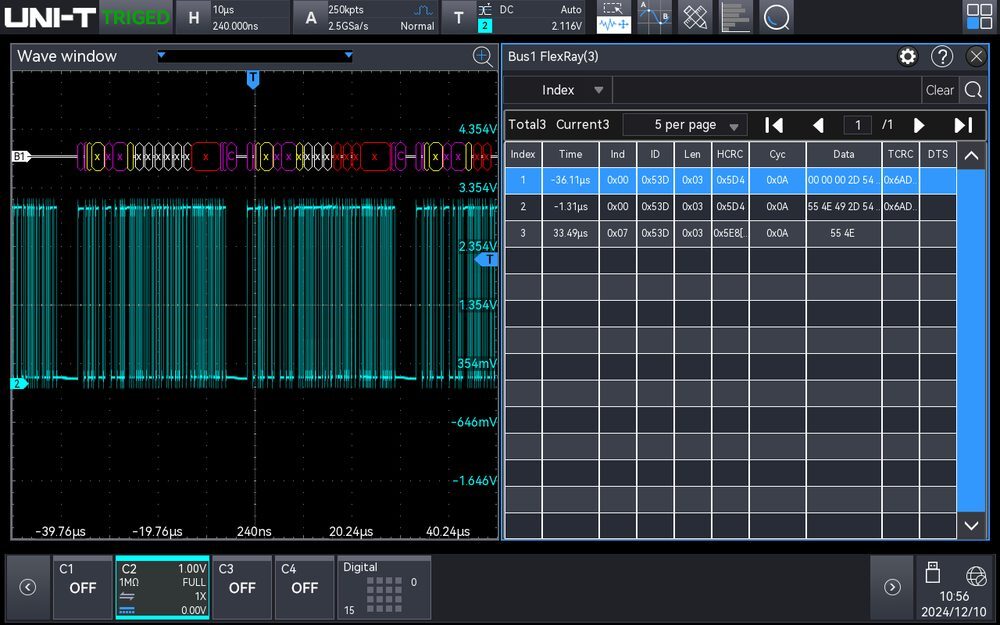Click the TCRC column header

(900, 154)
